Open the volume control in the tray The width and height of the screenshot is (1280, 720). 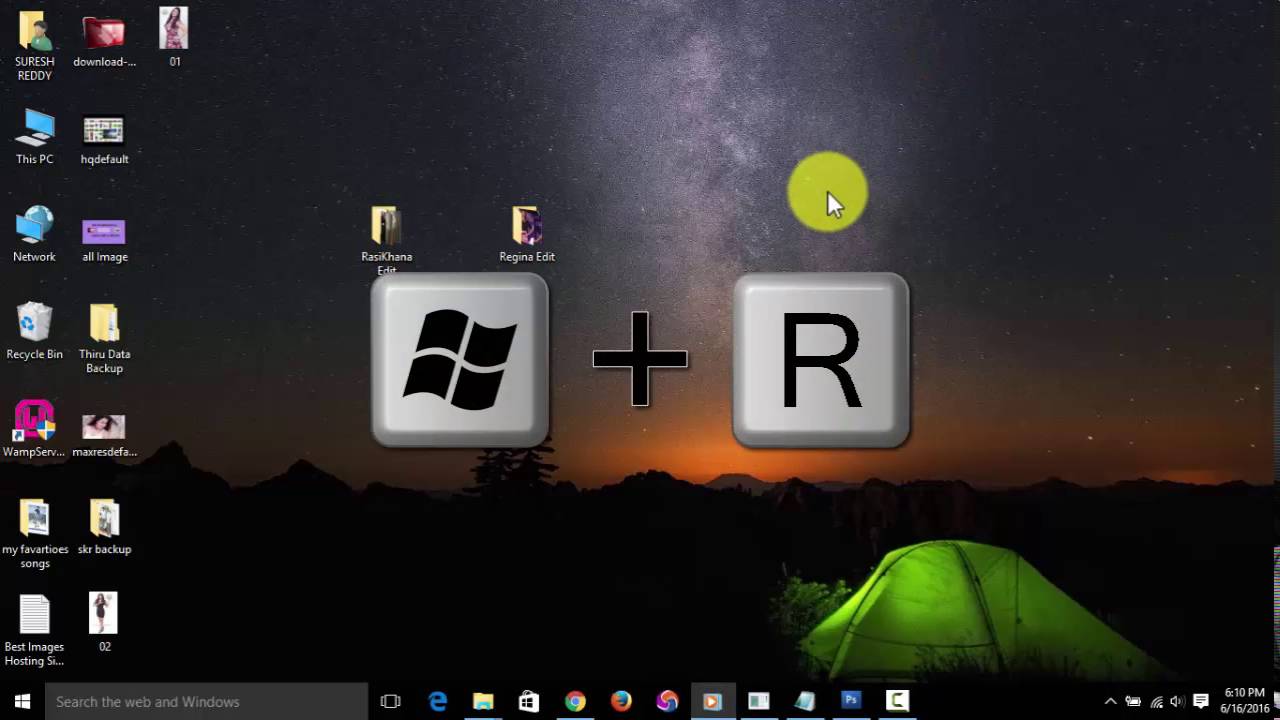1178,701
